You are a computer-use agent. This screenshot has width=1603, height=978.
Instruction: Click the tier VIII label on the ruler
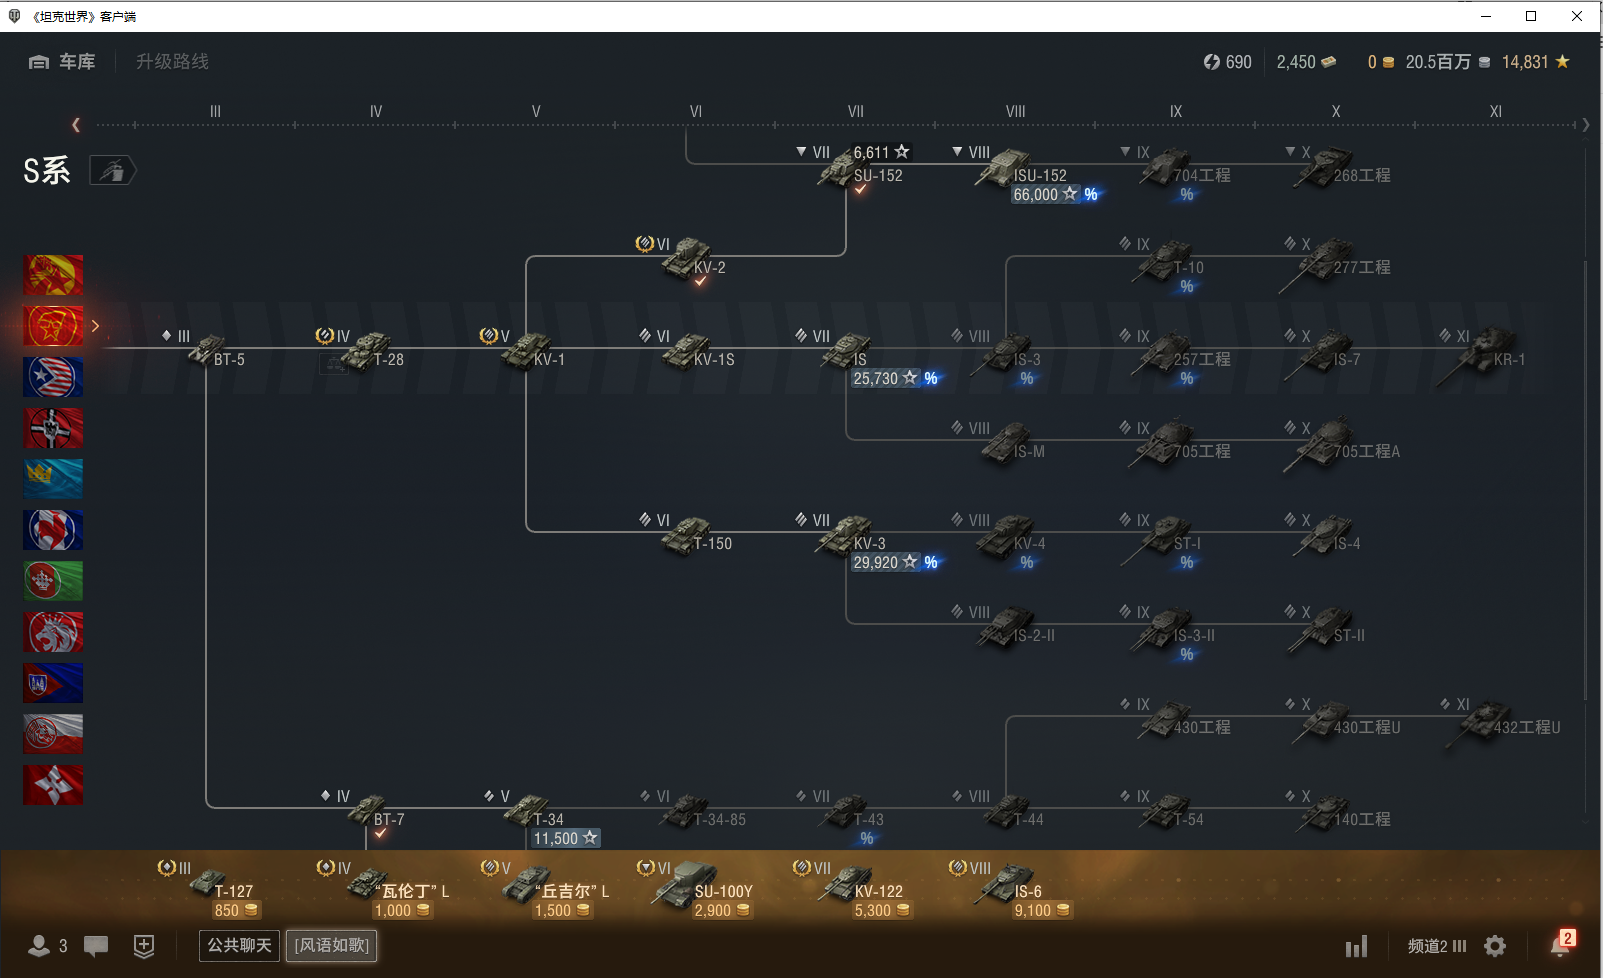pyautogui.click(x=1016, y=112)
